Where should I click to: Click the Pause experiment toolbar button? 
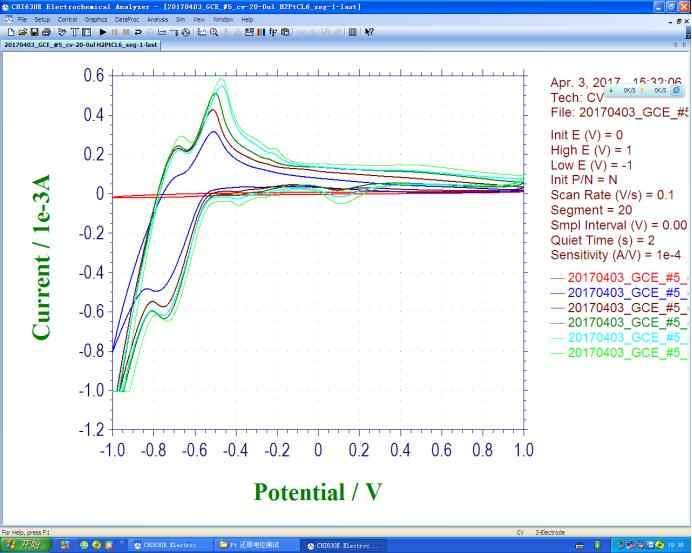[115, 32]
